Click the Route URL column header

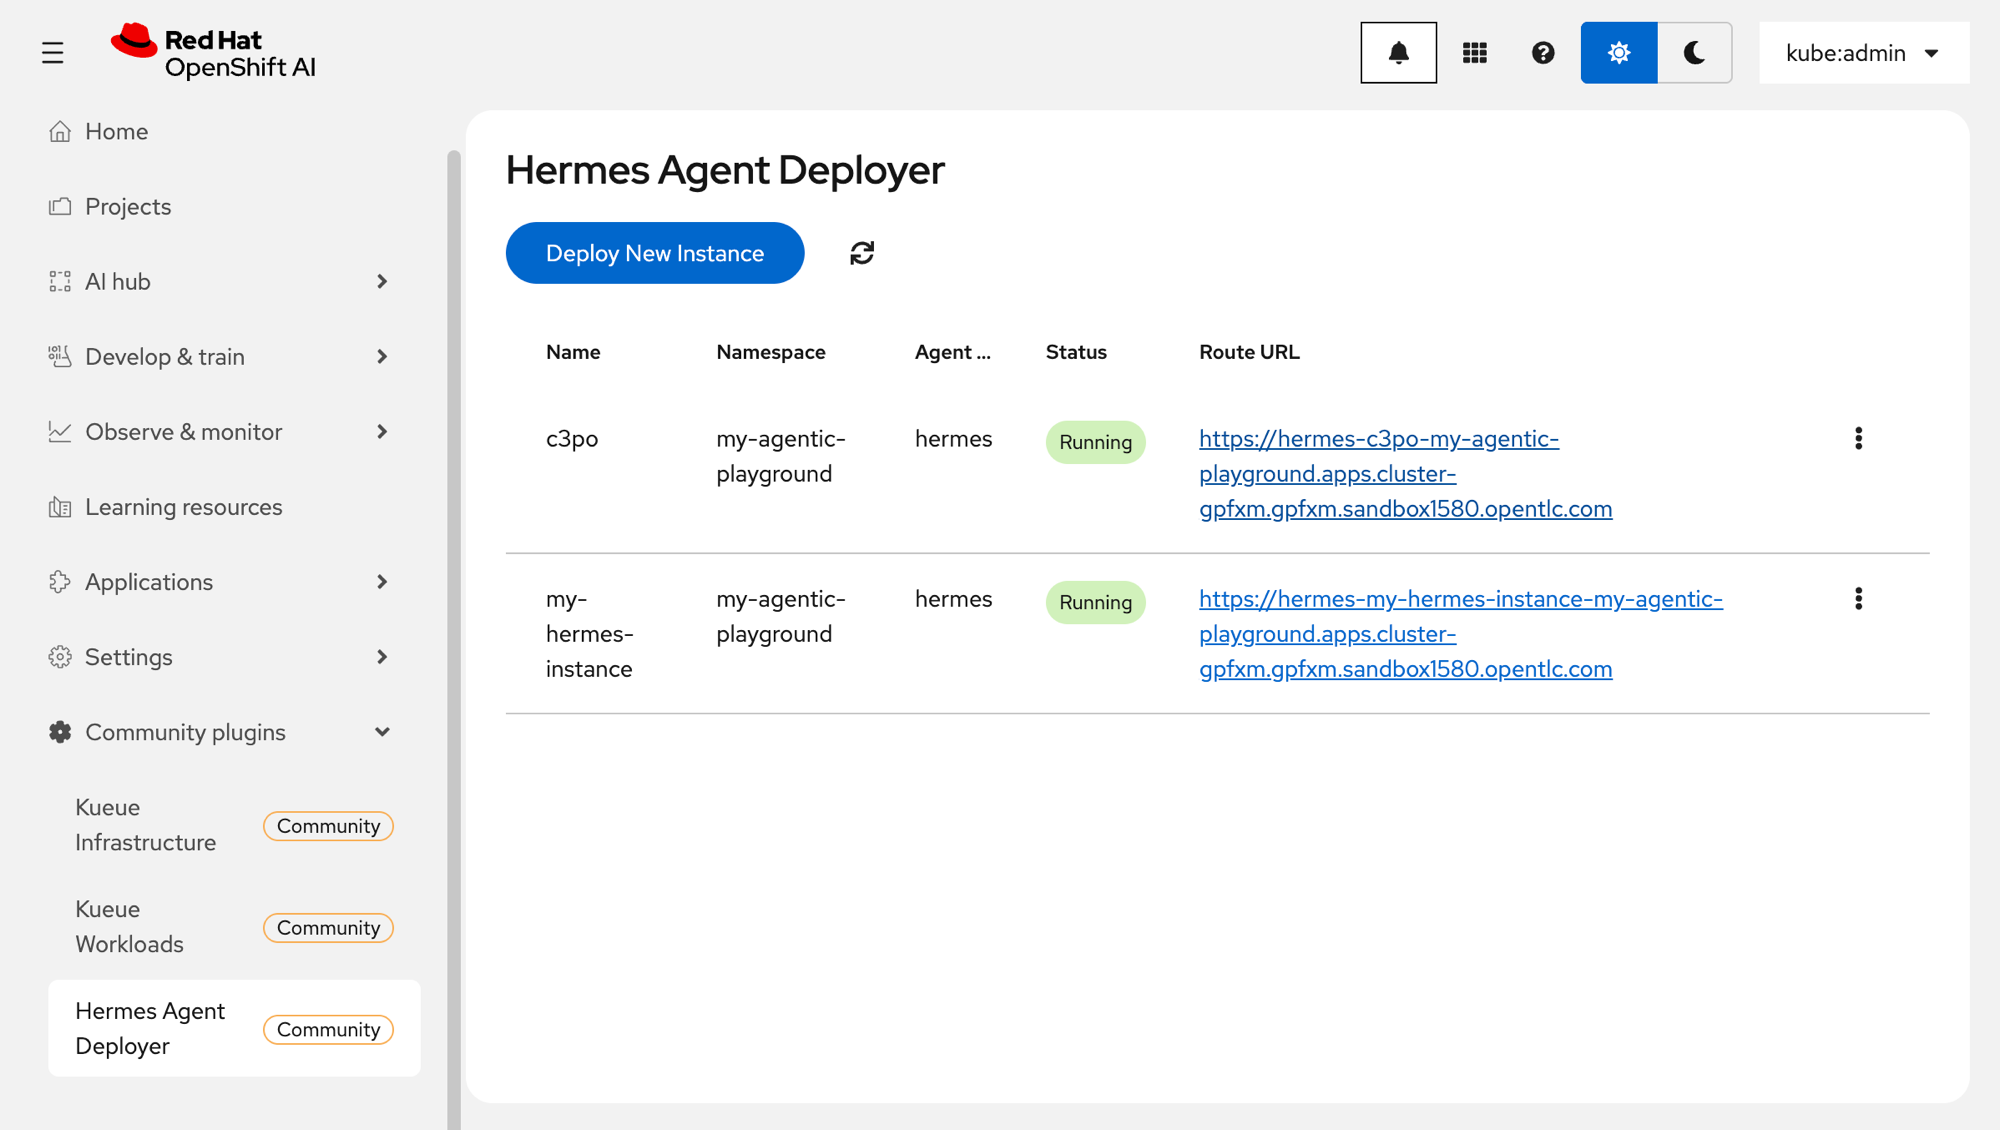(x=1249, y=352)
